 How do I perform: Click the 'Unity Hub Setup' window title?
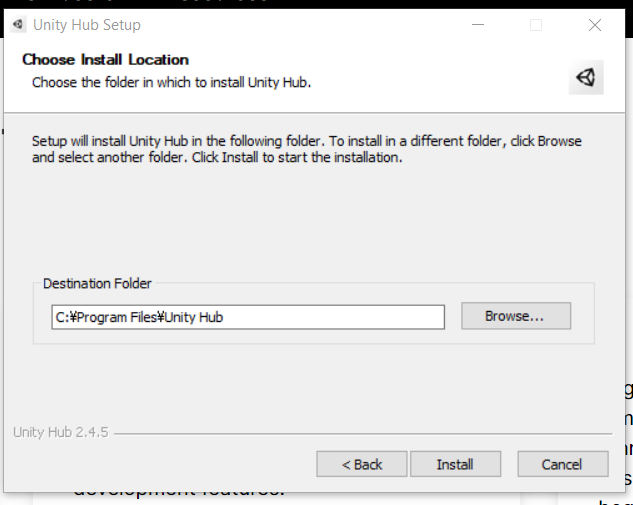pos(87,25)
